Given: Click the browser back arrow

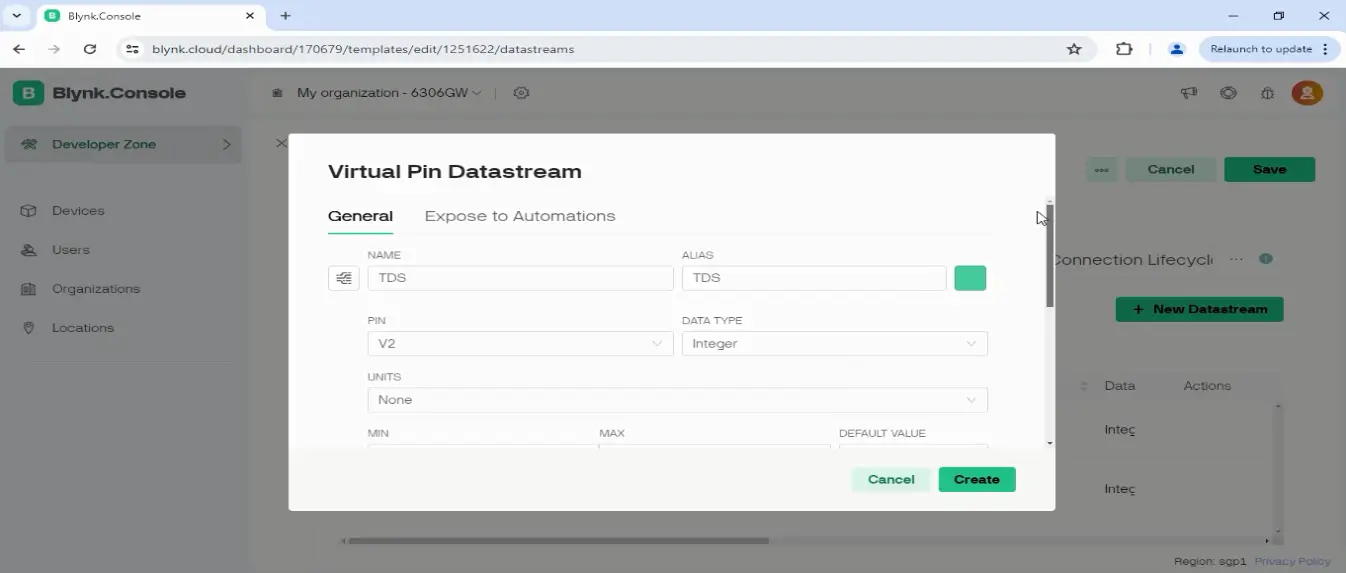Looking at the screenshot, I should [19, 49].
